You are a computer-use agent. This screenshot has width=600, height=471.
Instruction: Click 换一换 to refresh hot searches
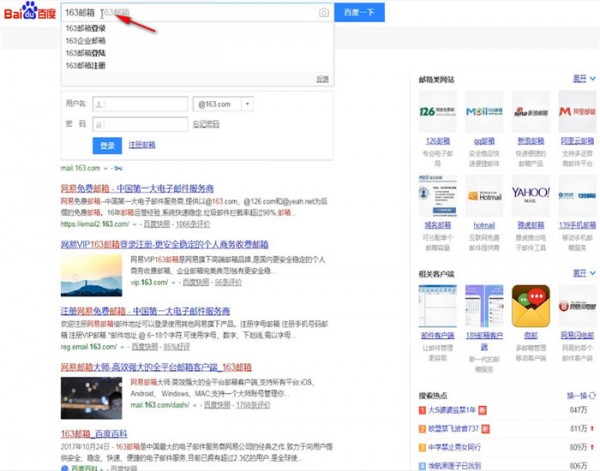pyautogui.click(x=577, y=396)
